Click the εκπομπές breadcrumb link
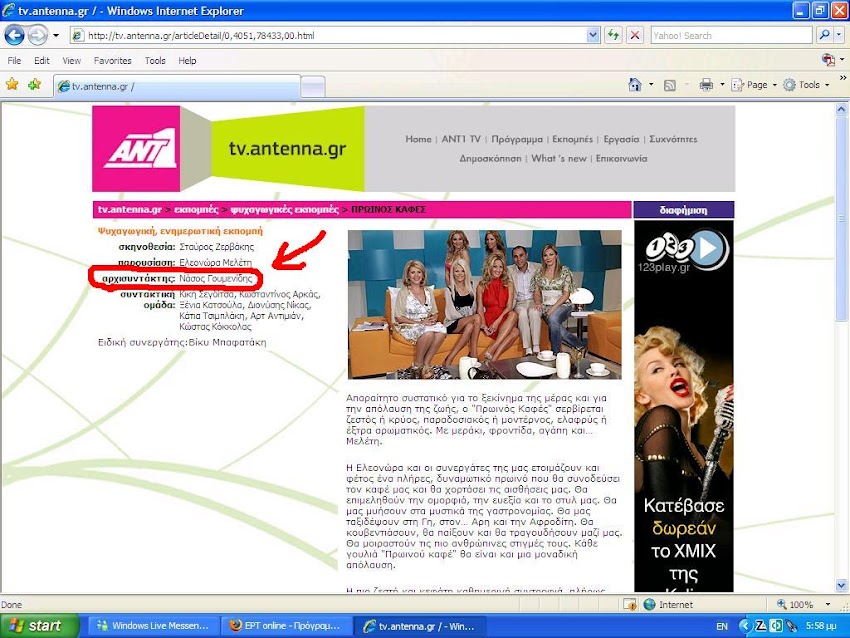This screenshot has width=850, height=638. pos(196,210)
